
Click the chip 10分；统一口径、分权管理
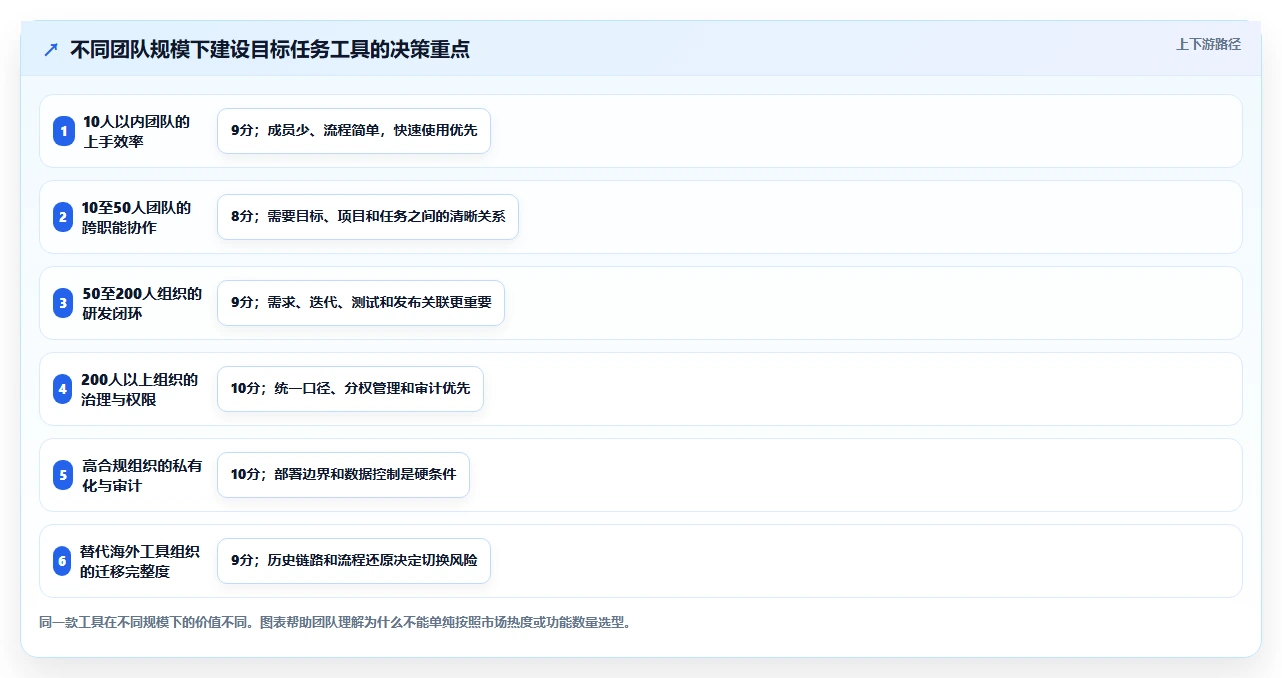(x=350, y=389)
